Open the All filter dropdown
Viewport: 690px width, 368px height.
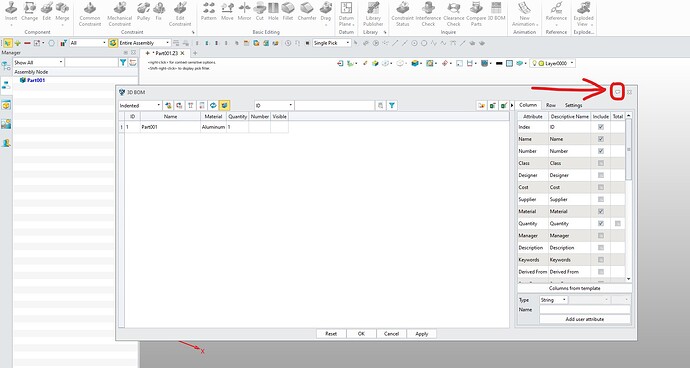click(88, 43)
